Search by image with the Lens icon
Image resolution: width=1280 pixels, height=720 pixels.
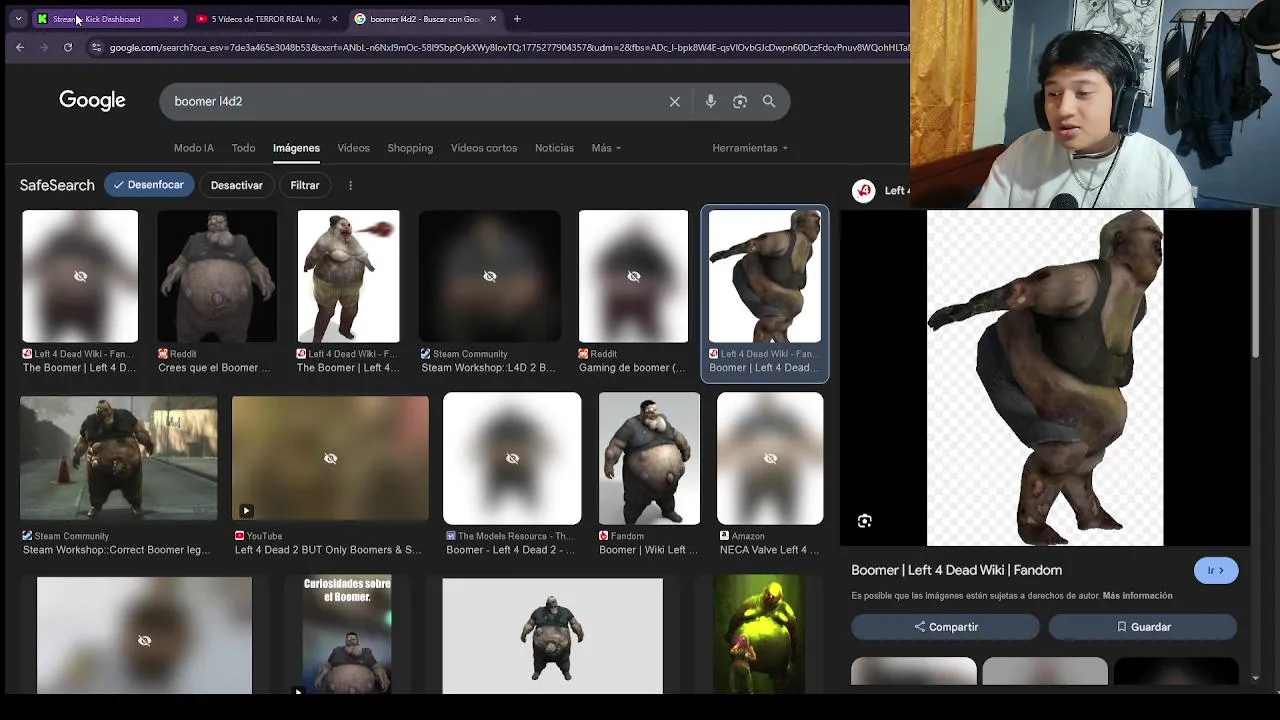click(740, 101)
